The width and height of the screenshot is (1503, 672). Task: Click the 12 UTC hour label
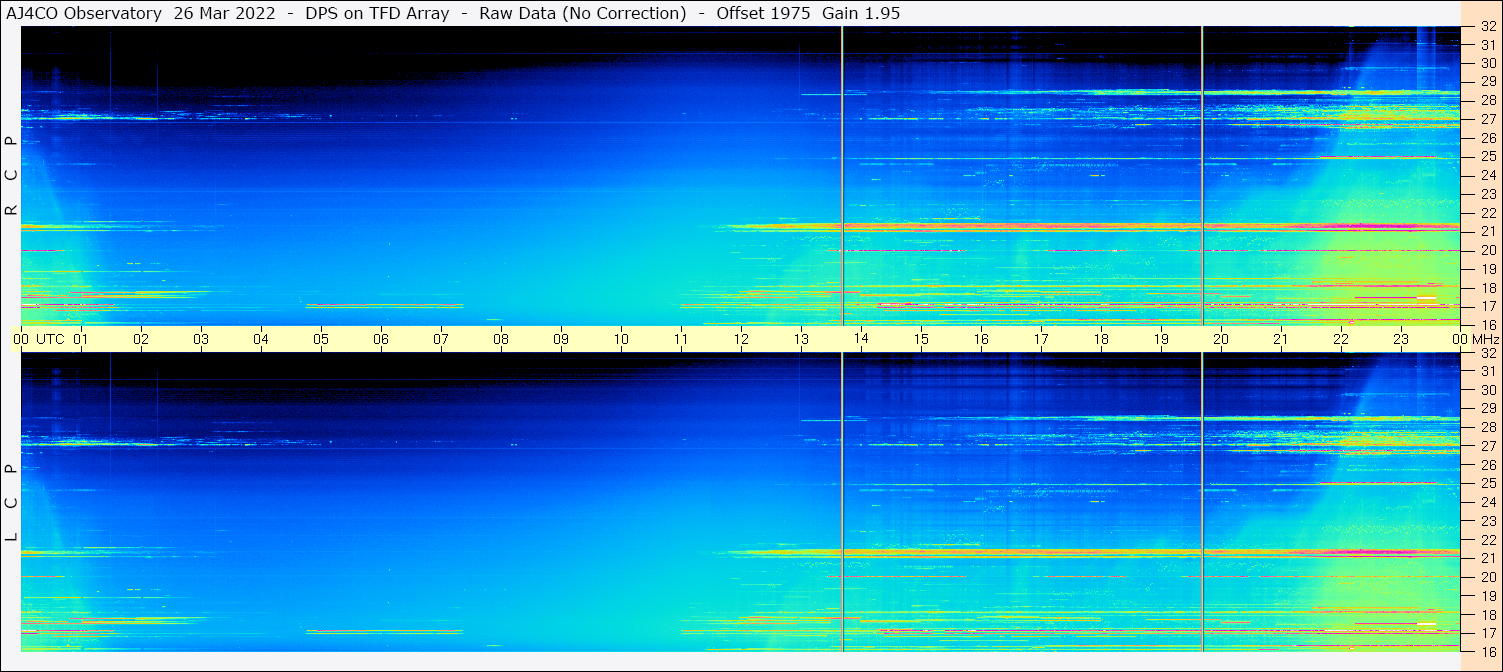pos(741,339)
